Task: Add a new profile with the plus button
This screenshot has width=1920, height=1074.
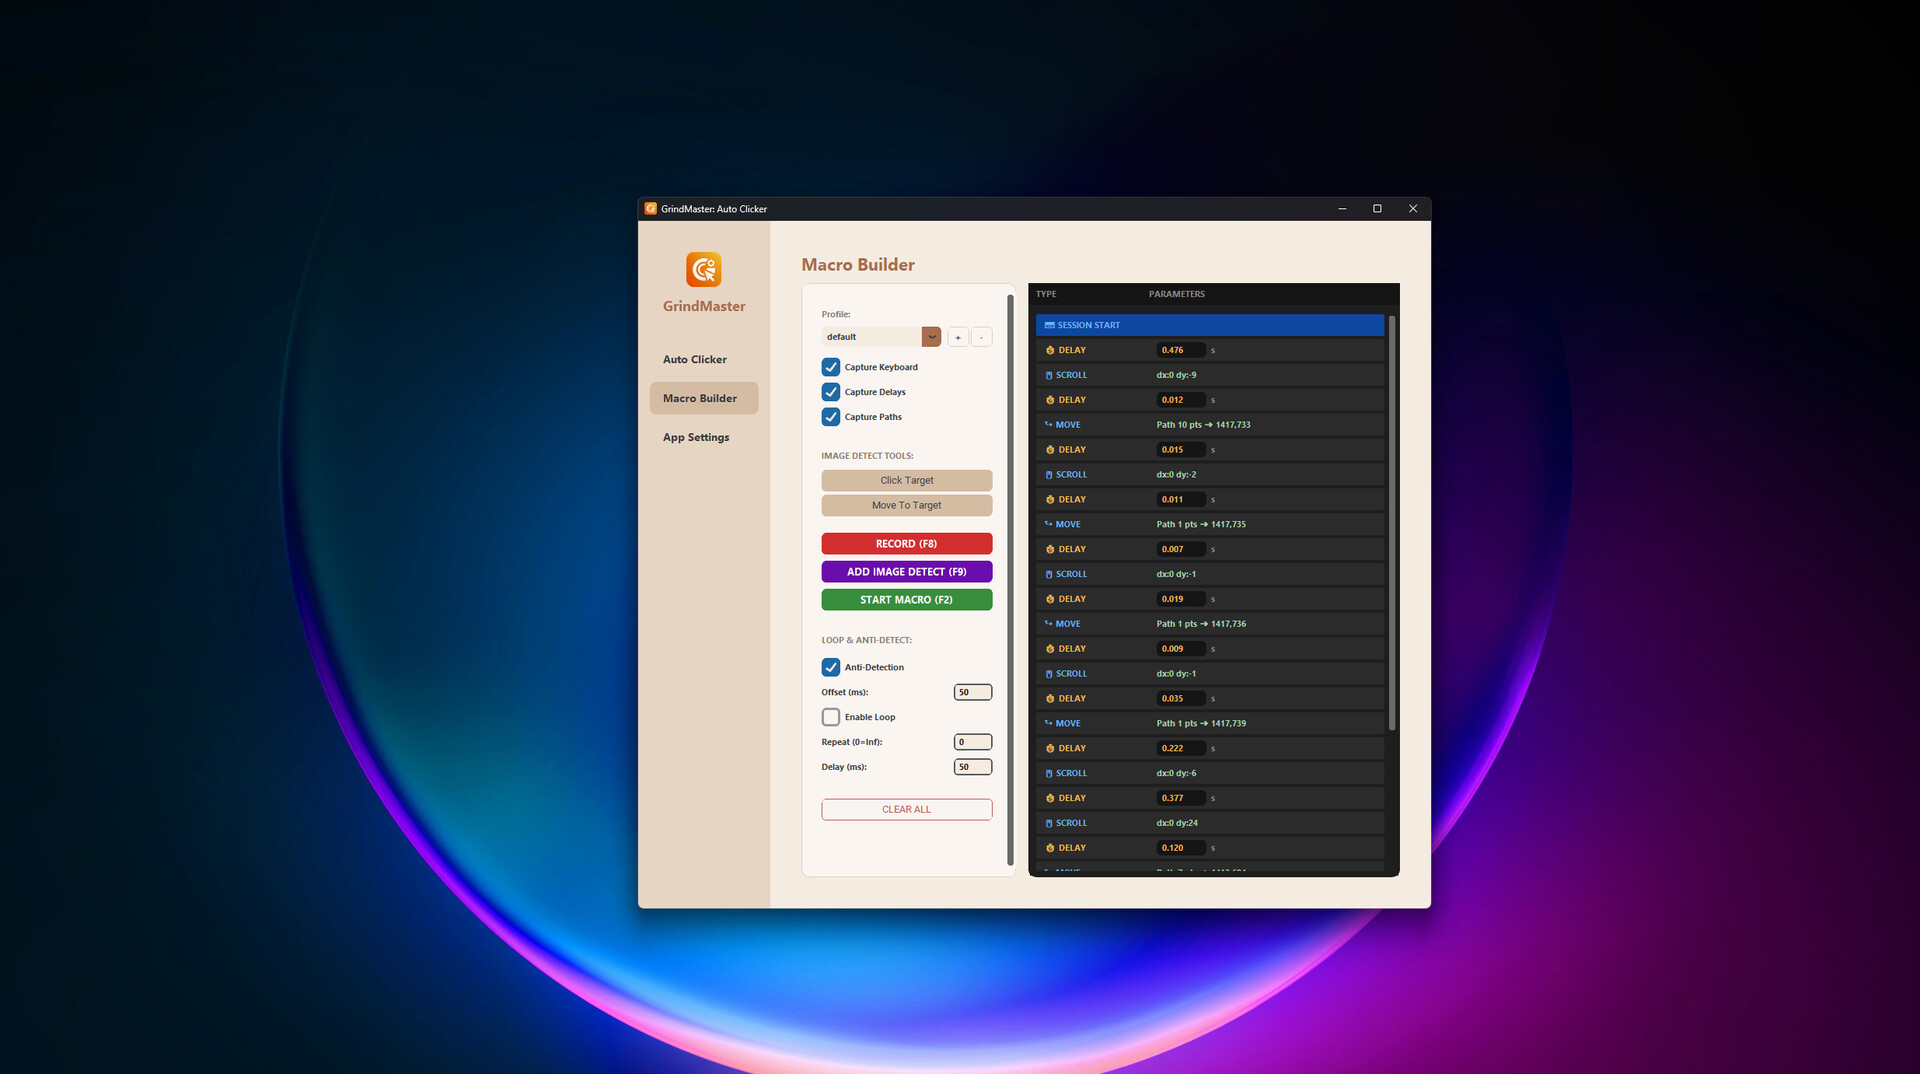Action: (x=958, y=337)
